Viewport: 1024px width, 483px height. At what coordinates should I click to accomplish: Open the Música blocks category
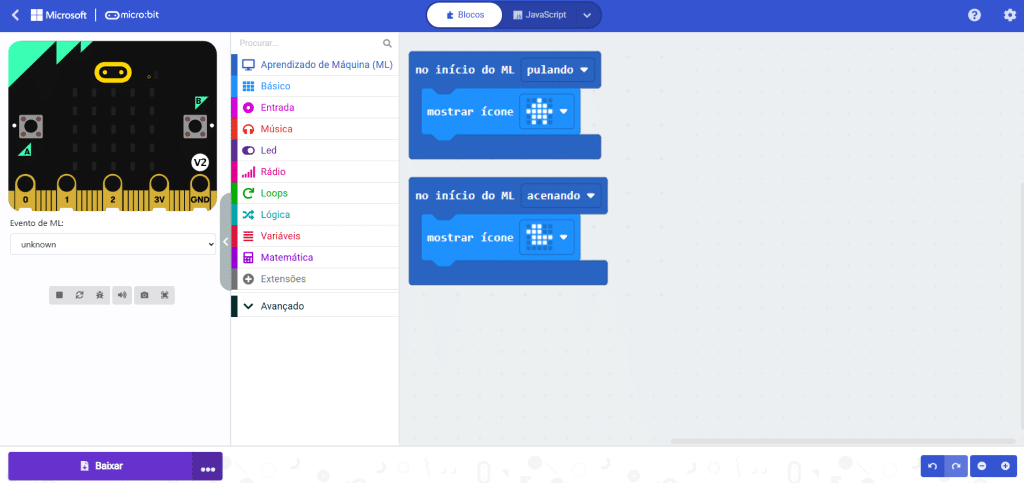pos(315,129)
